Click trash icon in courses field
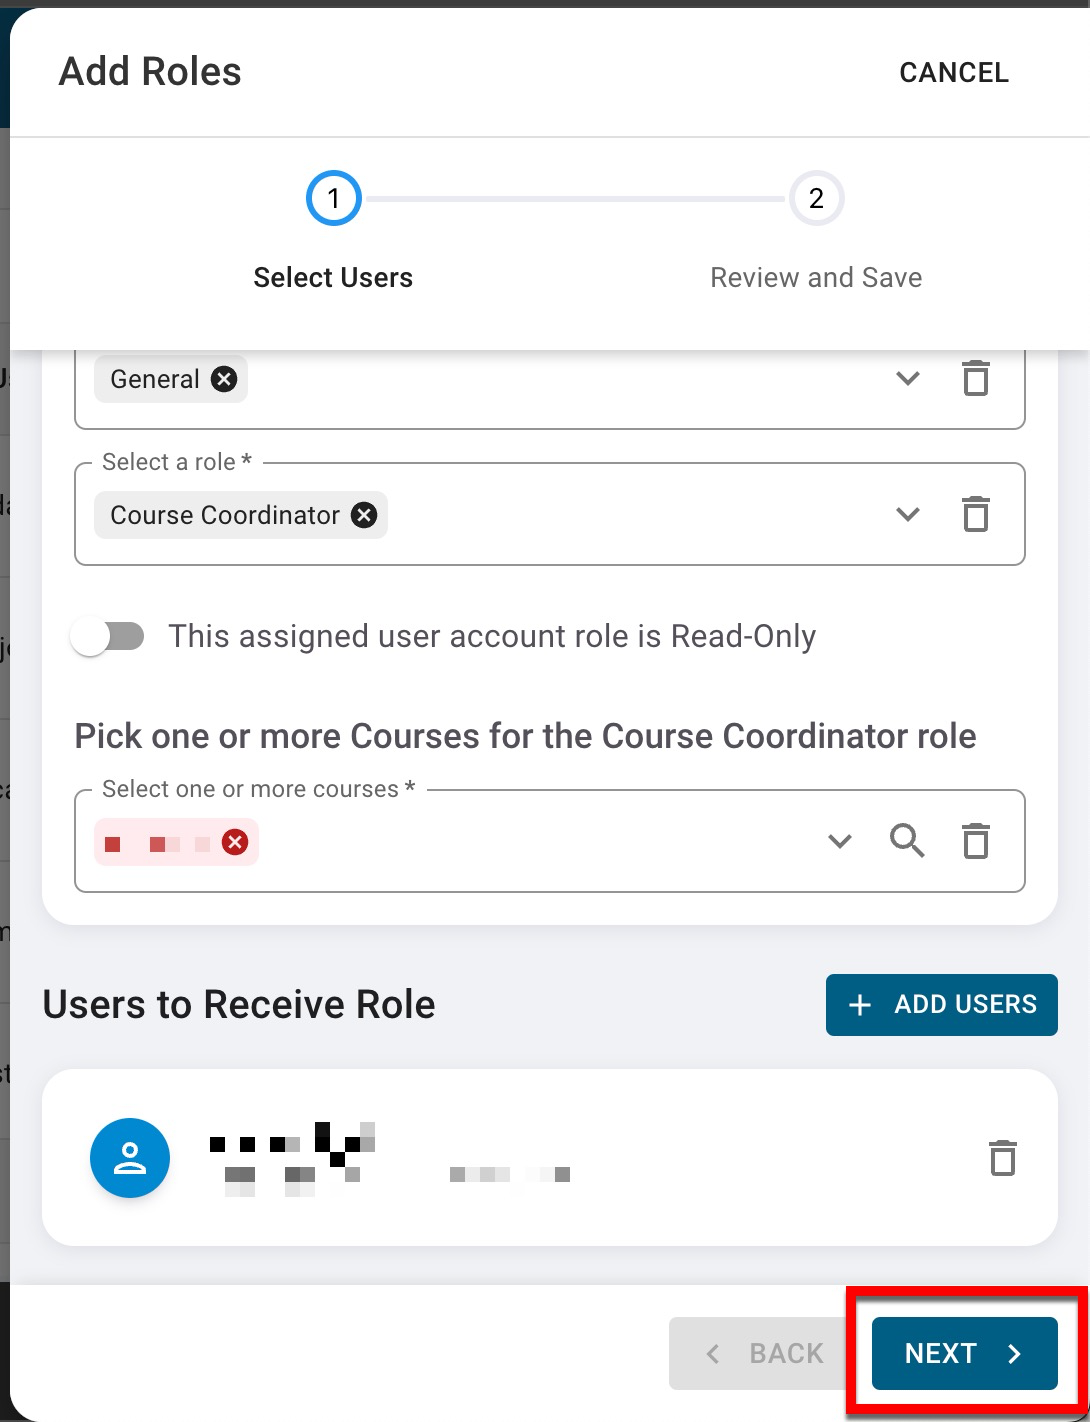Image resolution: width=1090 pixels, height=1422 pixels. (975, 841)
